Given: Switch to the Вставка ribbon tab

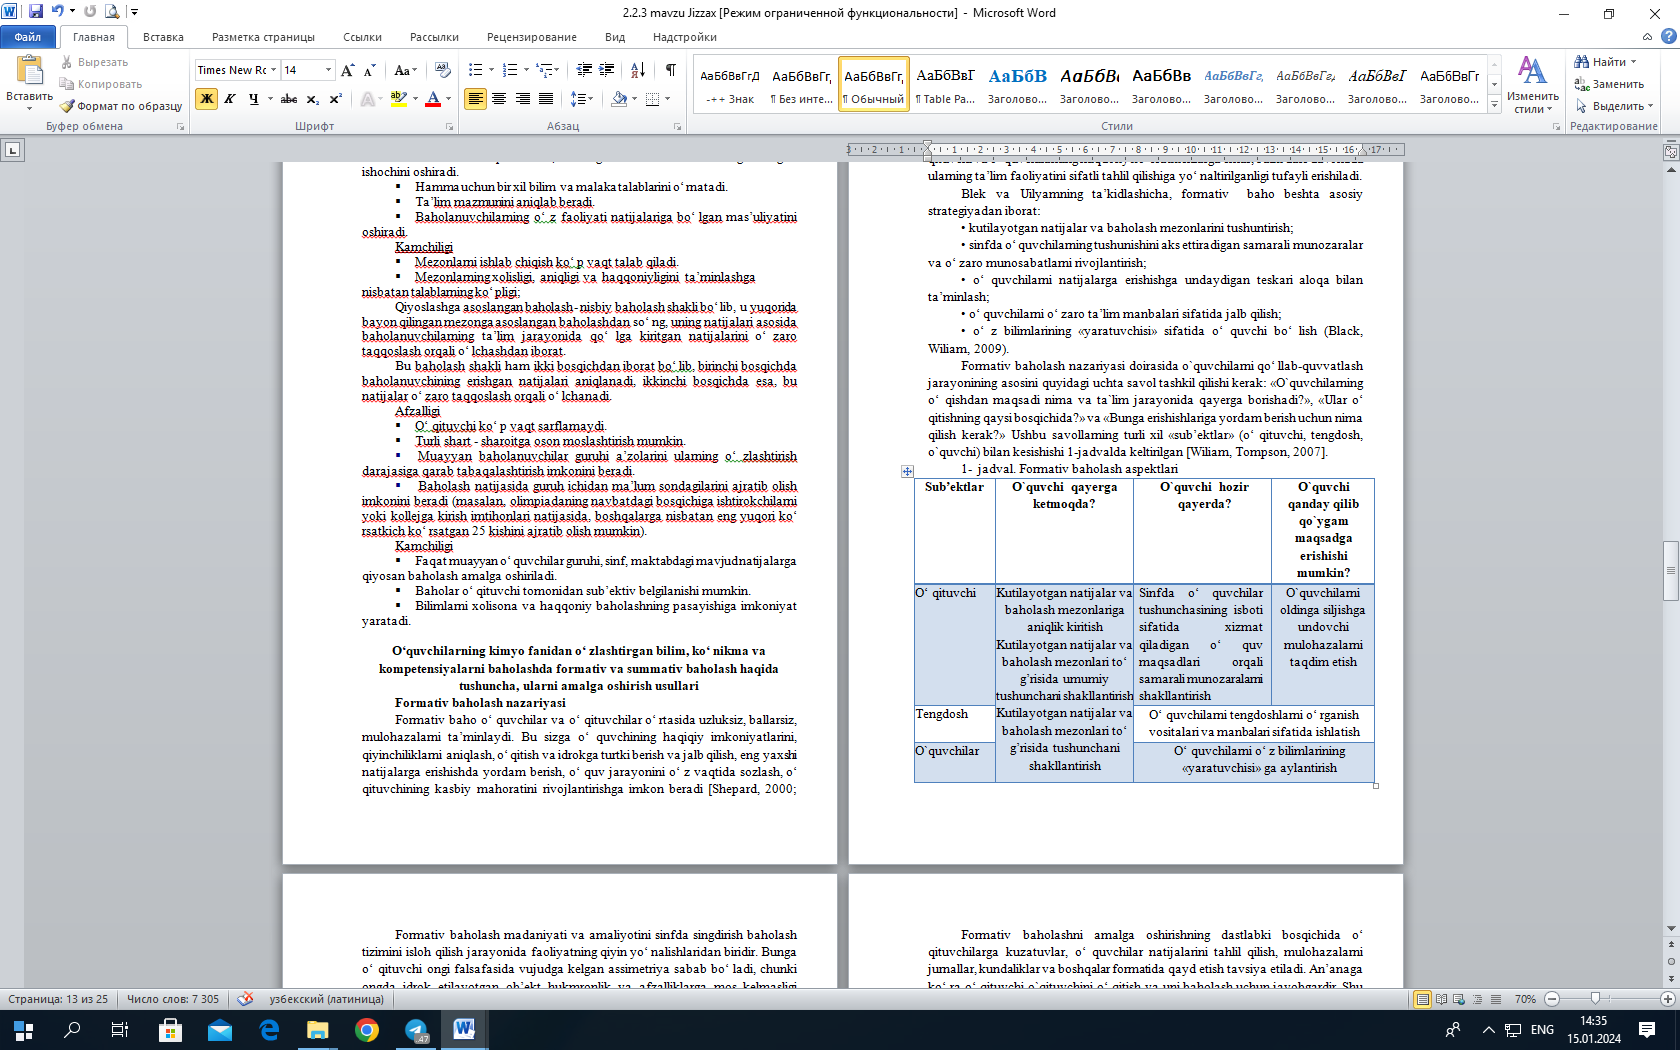Looking at the screenshot, I should 163,37.
